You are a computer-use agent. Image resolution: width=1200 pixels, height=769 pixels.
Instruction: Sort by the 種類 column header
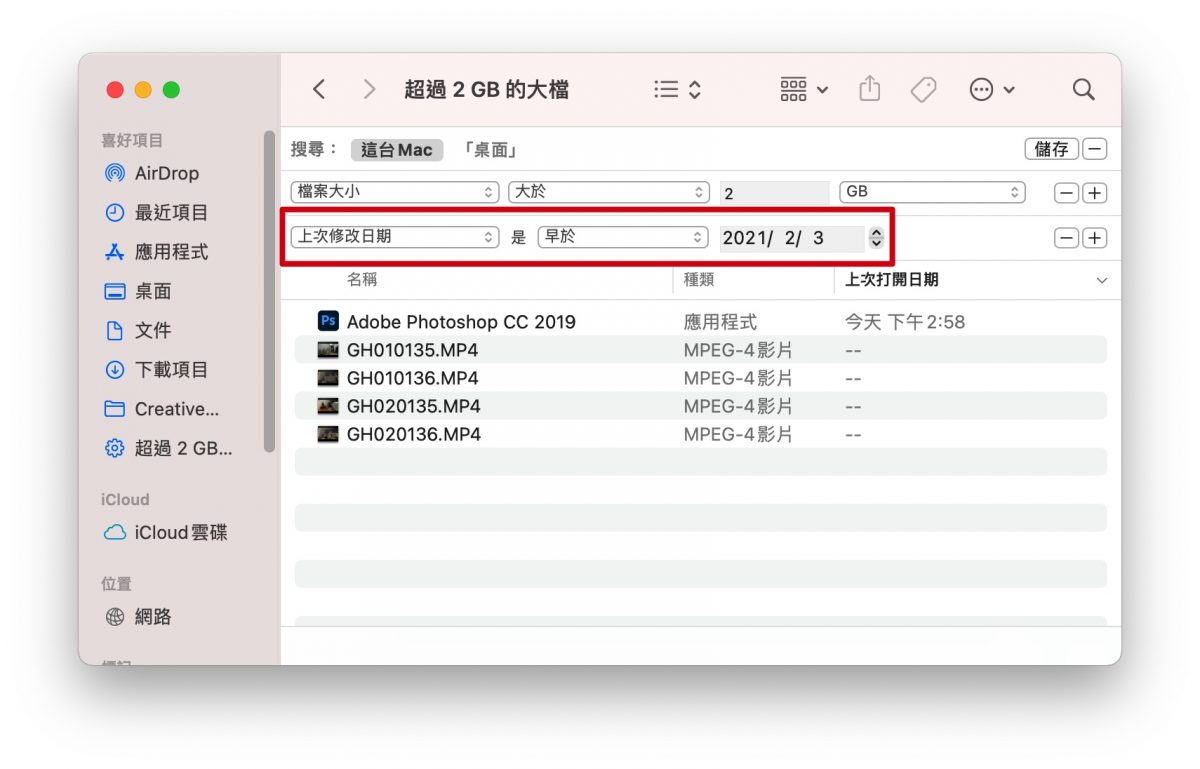(x=699, y=280)
